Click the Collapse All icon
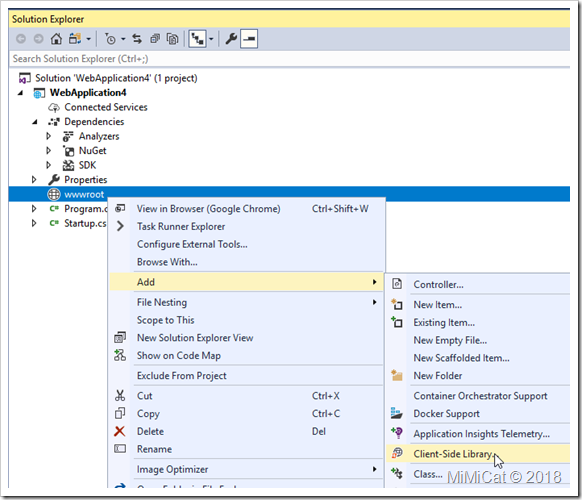Image resolution: width=582 pixels, height=500 pixels. (155, 39)
